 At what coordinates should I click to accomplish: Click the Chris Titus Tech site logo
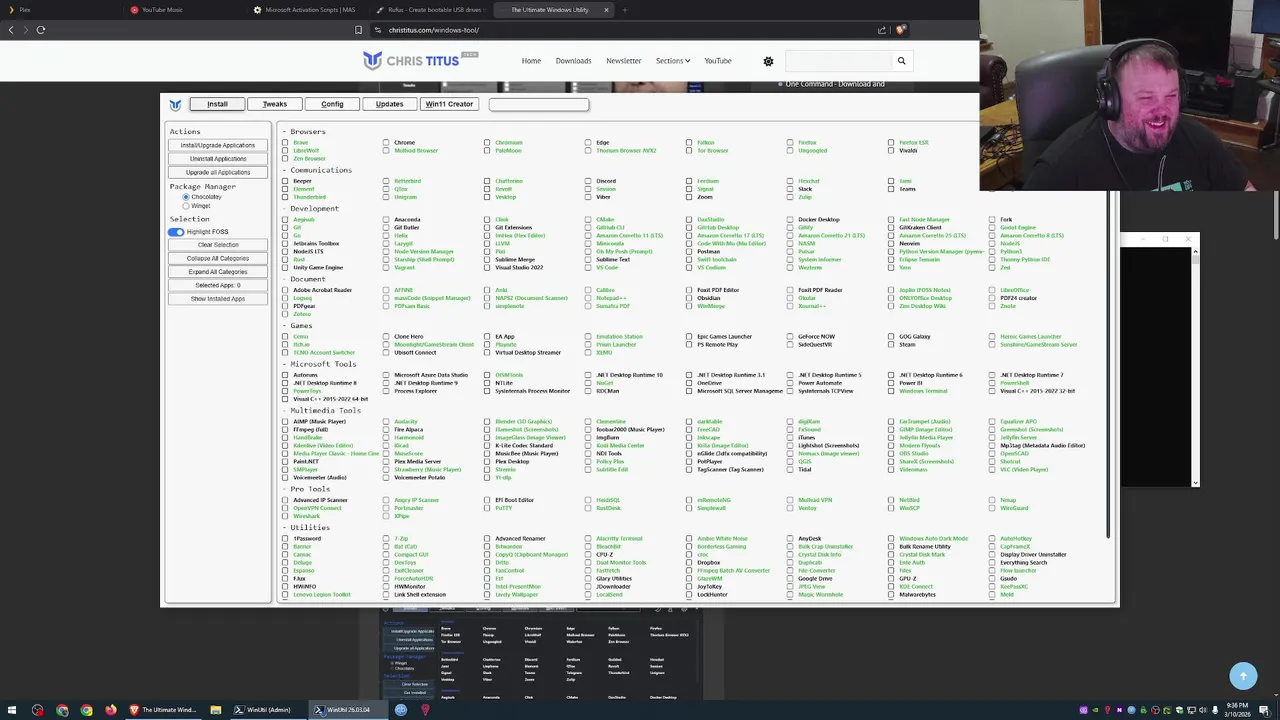[420, 61]
